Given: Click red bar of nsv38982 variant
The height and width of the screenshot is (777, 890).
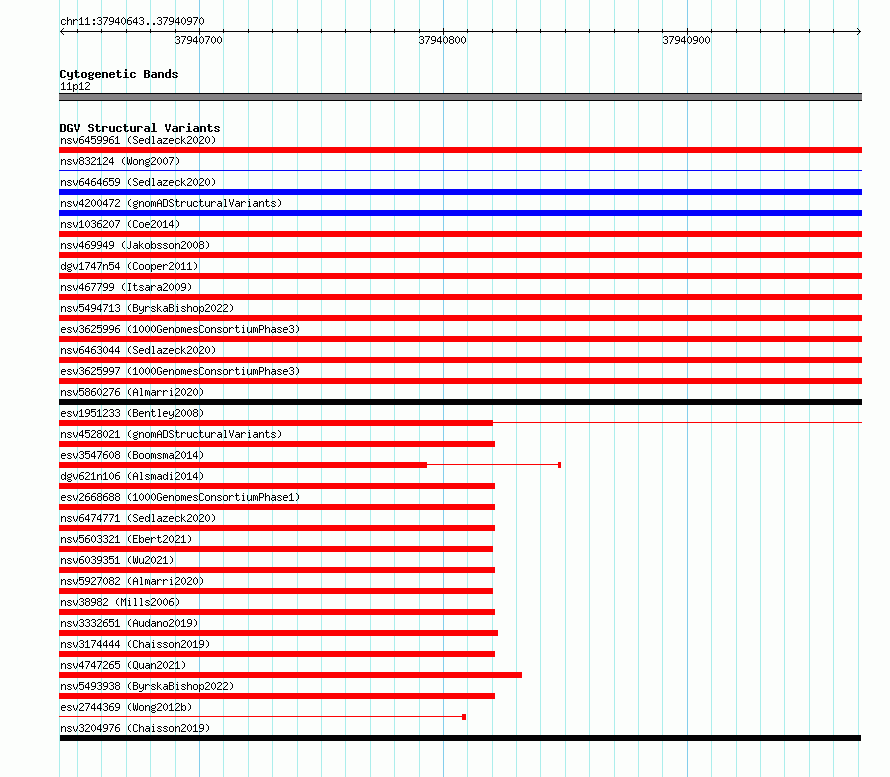Looking at the screenshot, I should [277, 612].
